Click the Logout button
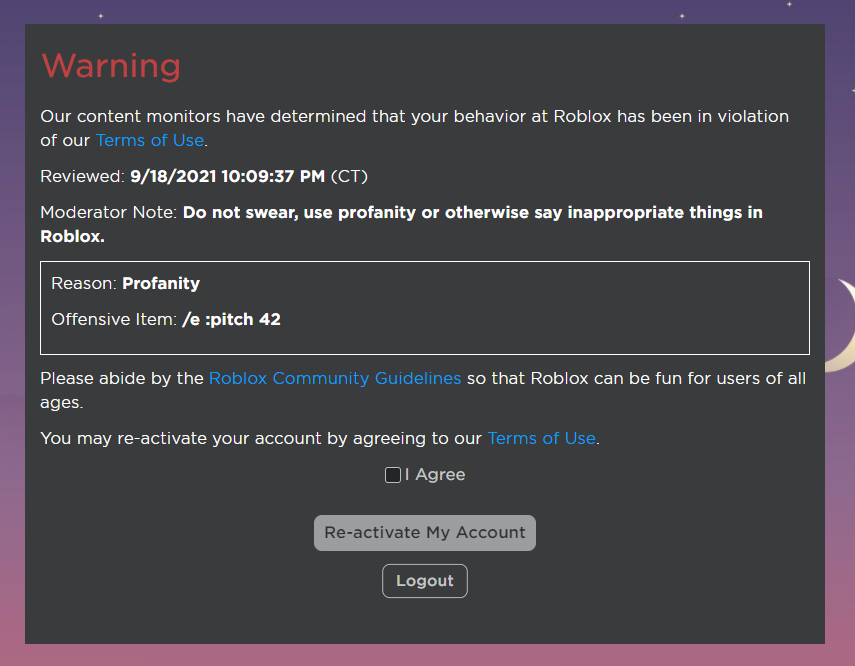Image resolution: width=855 pixels, height=666 pixels. (425, 581)
